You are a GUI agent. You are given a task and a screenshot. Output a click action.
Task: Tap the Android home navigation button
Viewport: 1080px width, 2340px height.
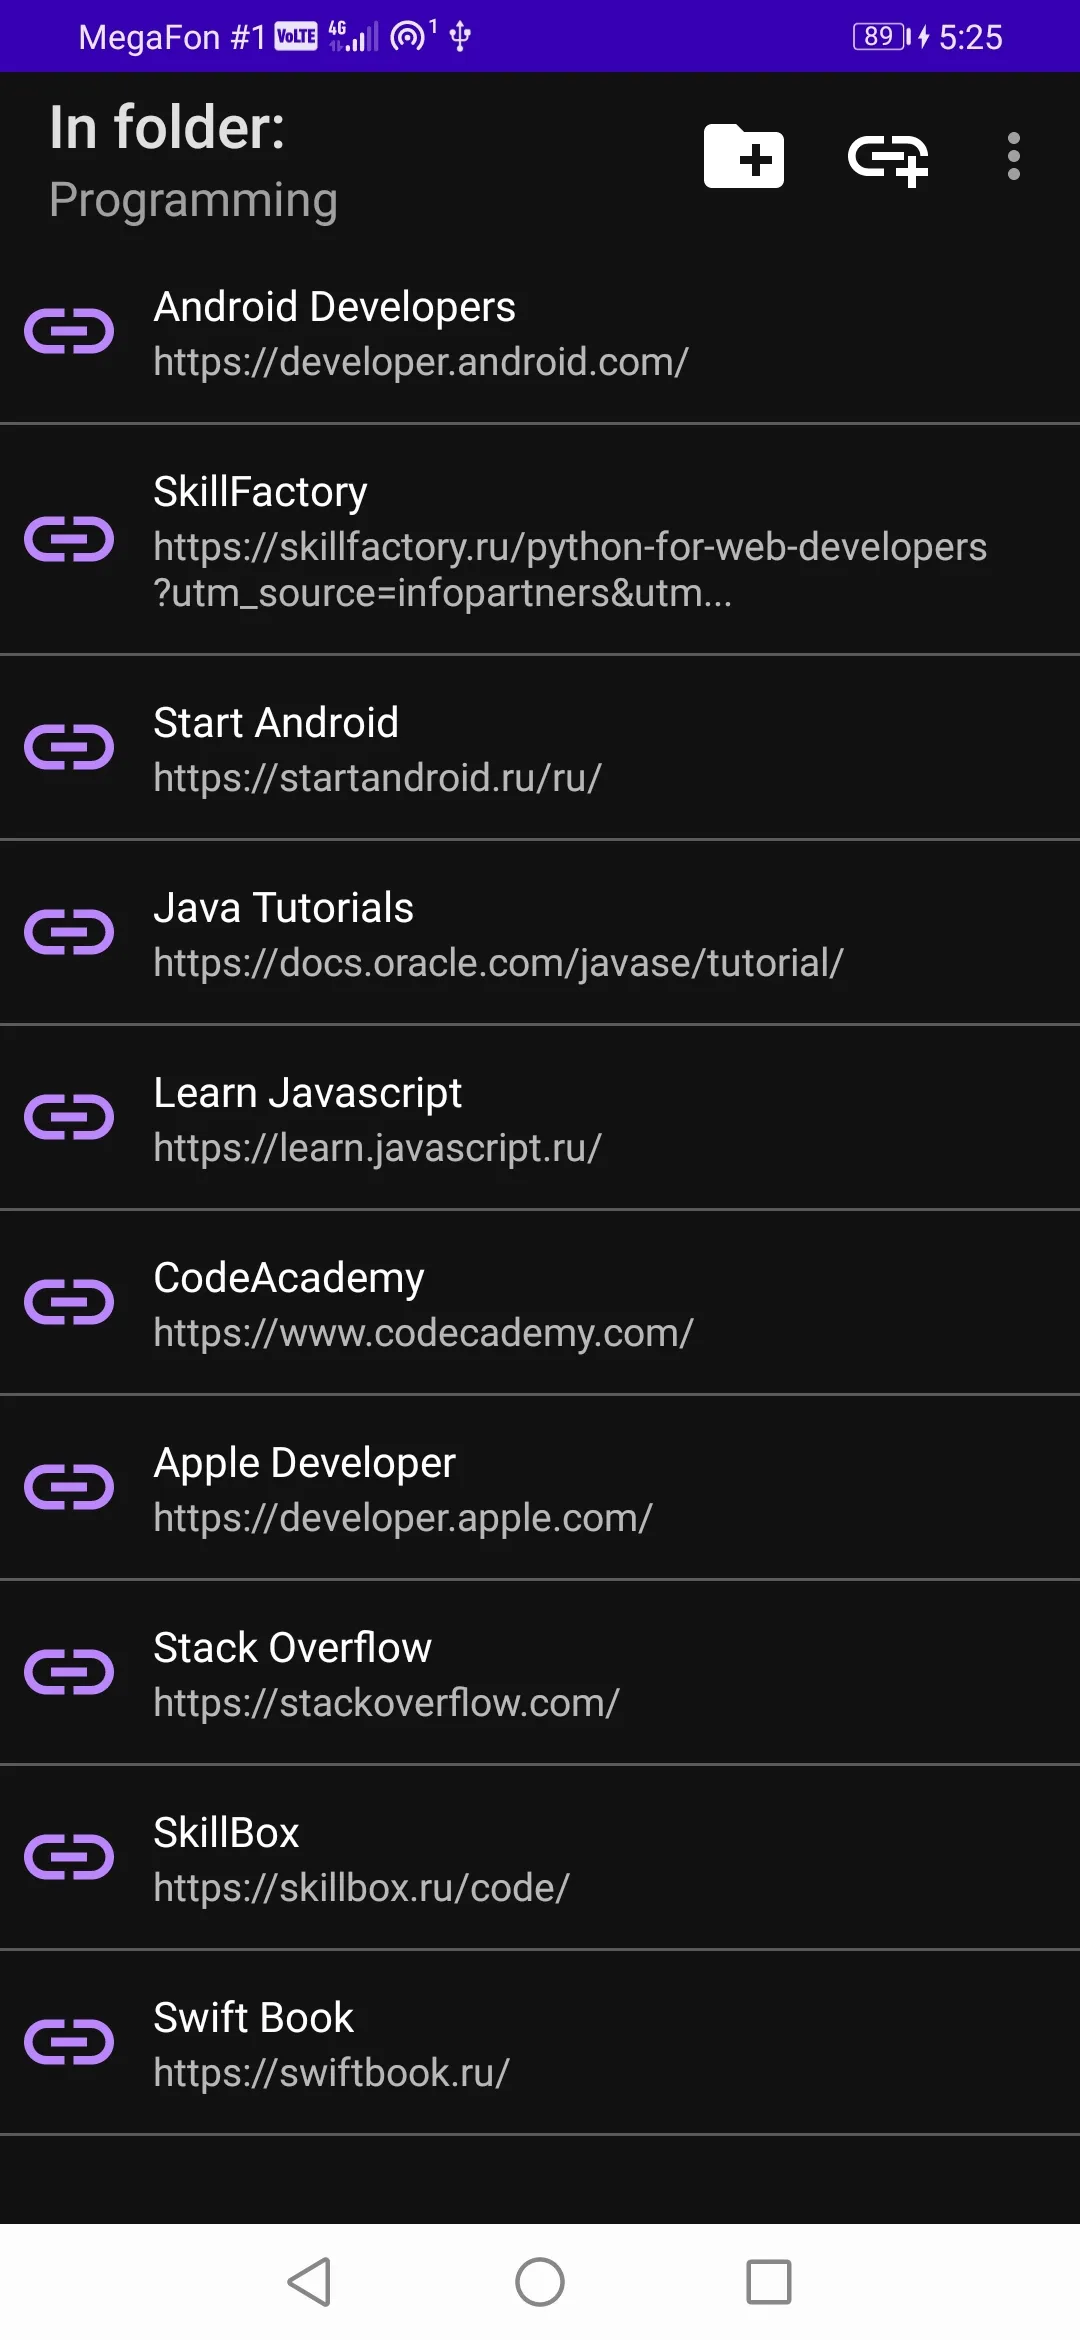point(540,2282)
